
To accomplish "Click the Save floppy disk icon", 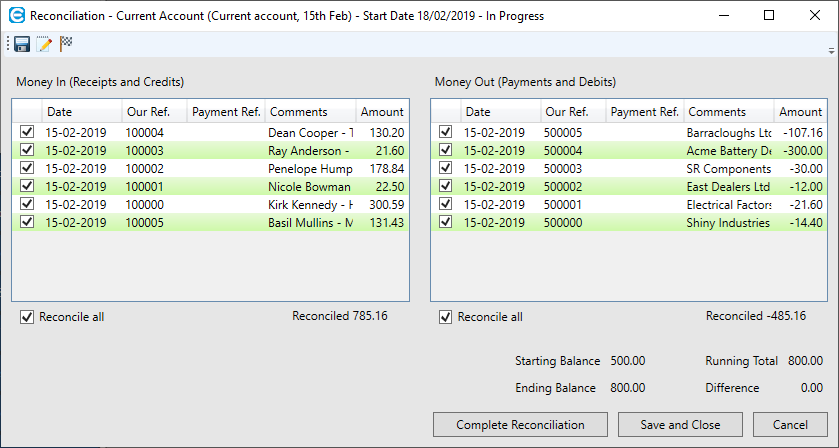I will pos(22,44).
